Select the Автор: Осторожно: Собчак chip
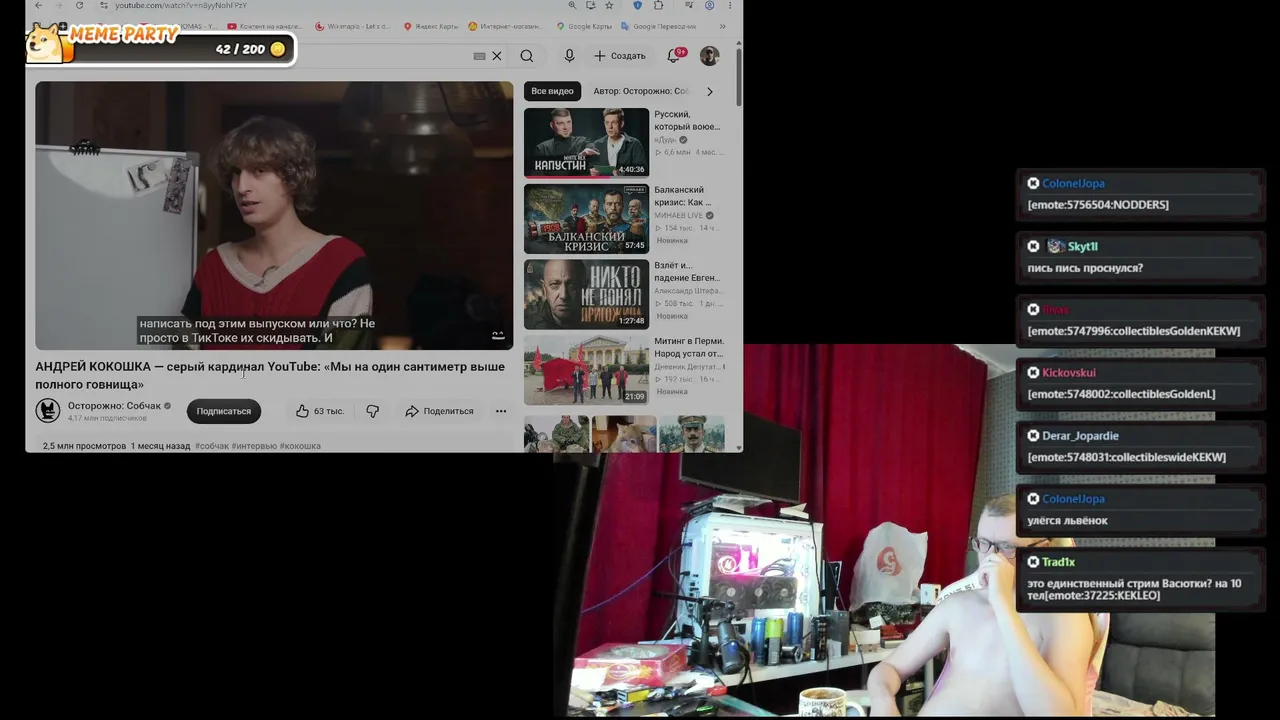This screenshot has height=720, width=1280. pyautogui.click(x=641, y=91)
